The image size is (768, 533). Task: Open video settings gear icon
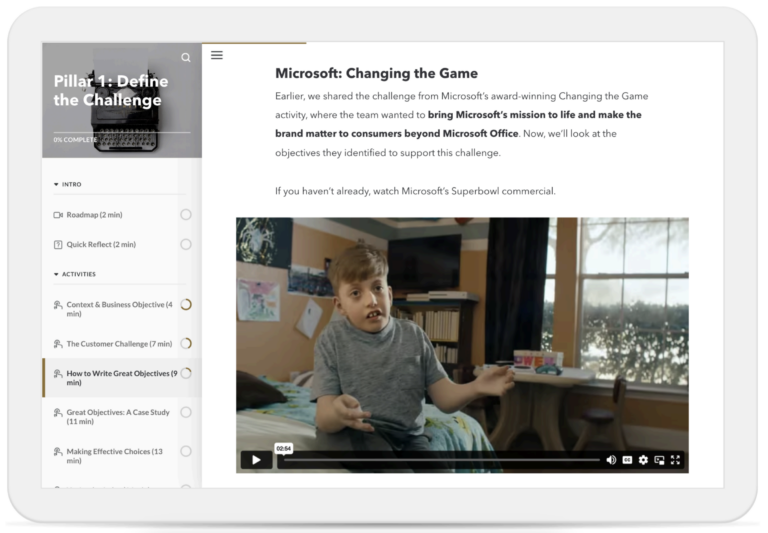pyautogui.click(x=644, y=460)
